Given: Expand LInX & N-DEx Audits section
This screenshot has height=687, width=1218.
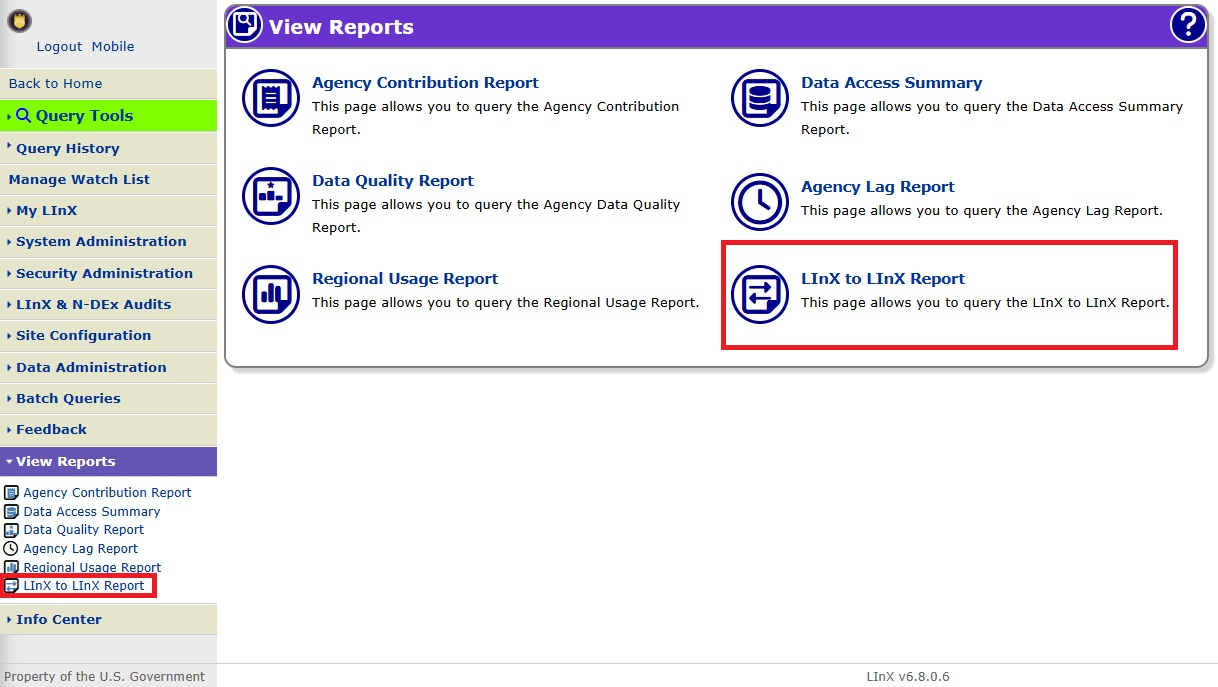Looking at the screenshot, I should point(108,304).
